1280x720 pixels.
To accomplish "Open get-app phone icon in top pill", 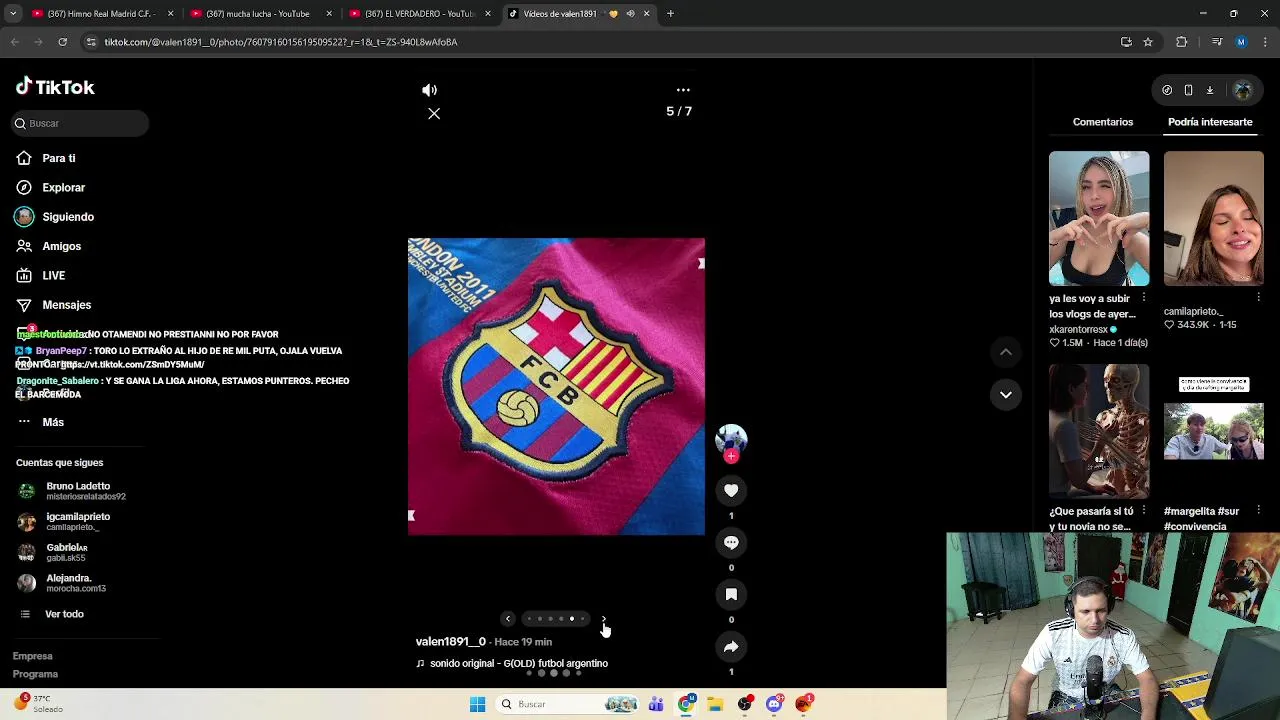I will click(x=1188, y=90).
